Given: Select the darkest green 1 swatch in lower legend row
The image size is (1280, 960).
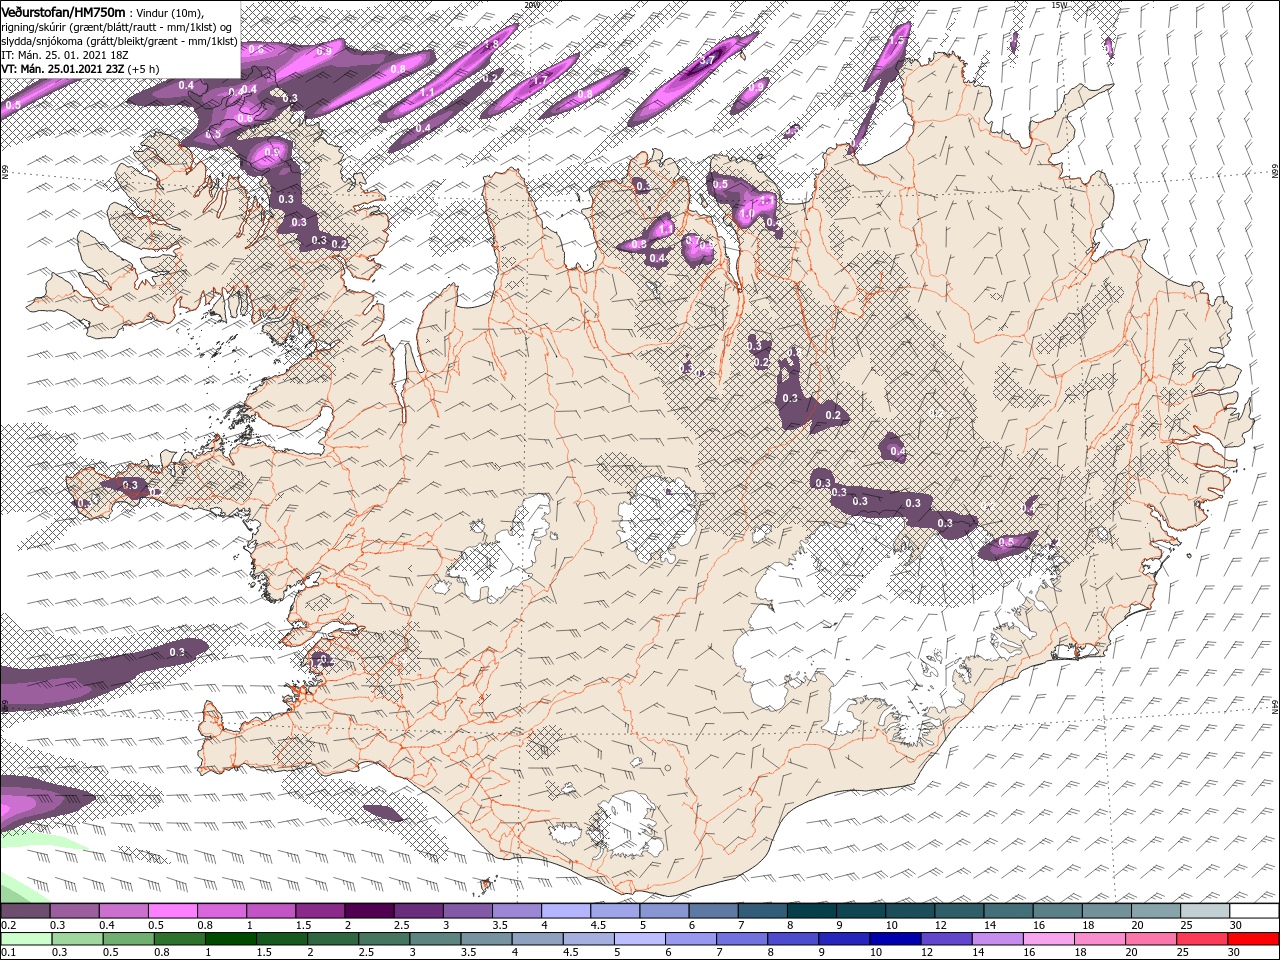Looking at the screenshot, I should (x=230, y=939).
